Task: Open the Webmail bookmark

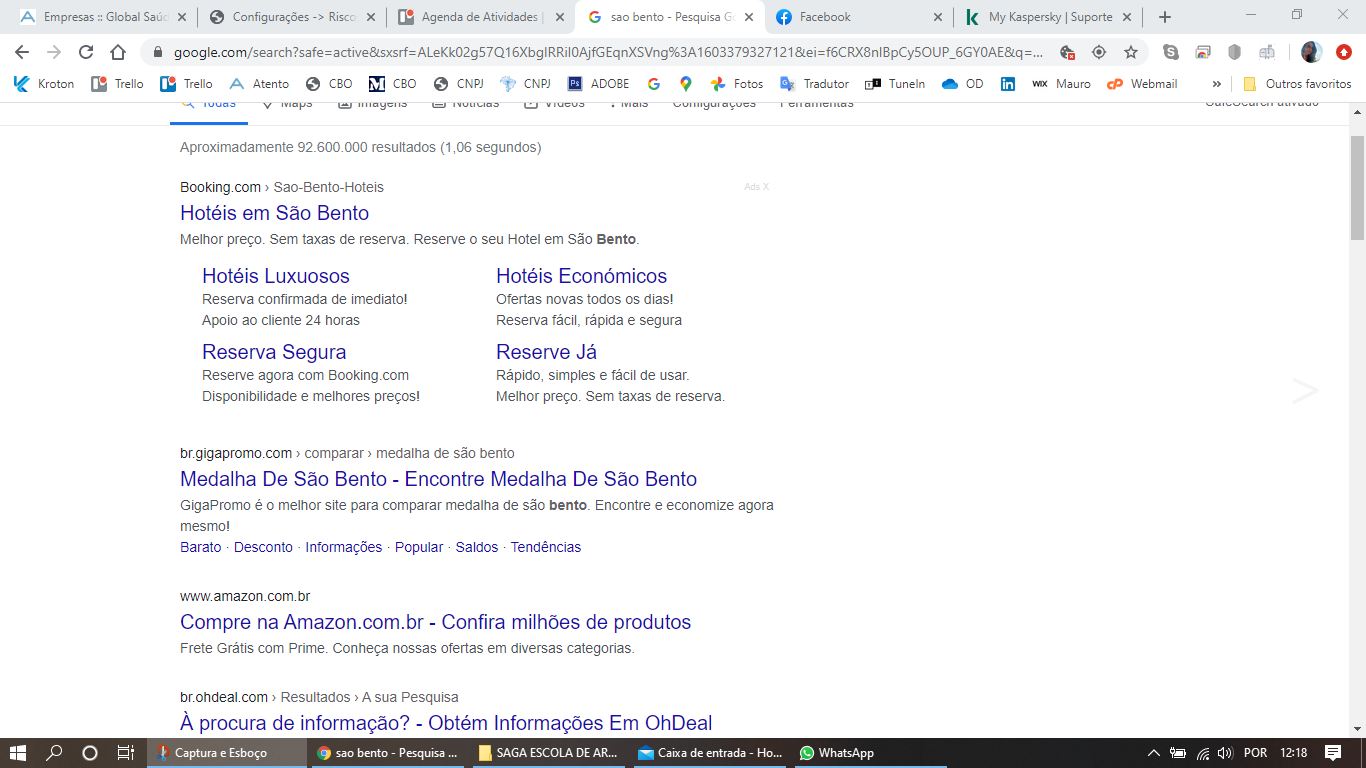Action: tap(1142, 84)
